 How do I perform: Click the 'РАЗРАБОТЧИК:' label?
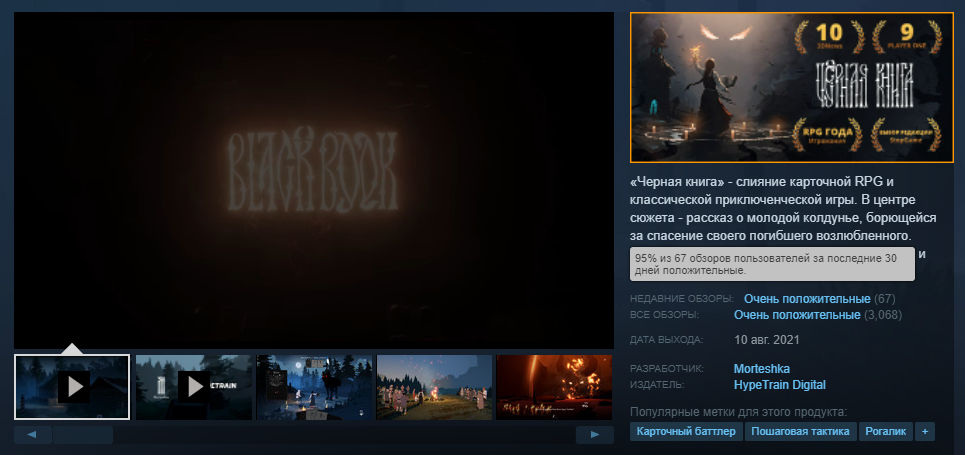tap(667, 369)
